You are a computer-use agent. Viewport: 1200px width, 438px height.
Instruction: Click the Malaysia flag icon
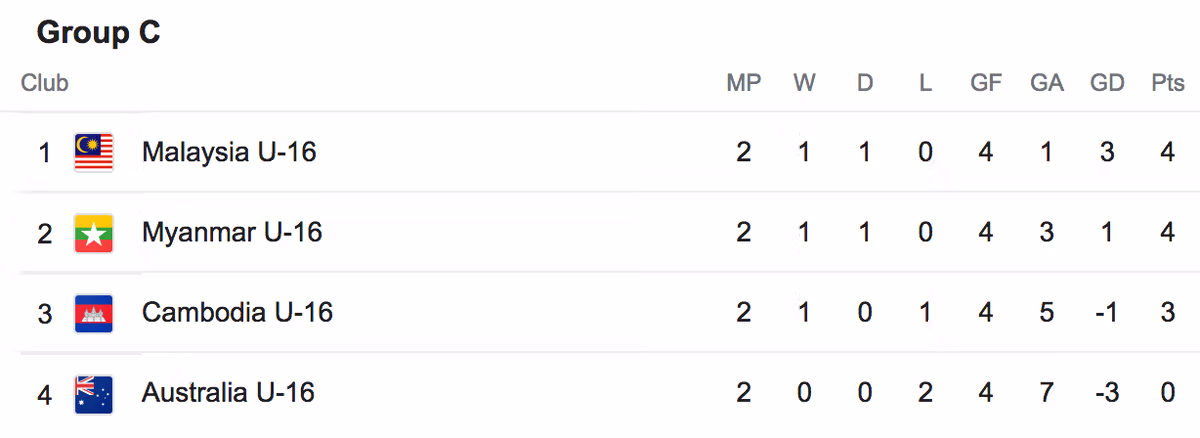tap(94, 153)
